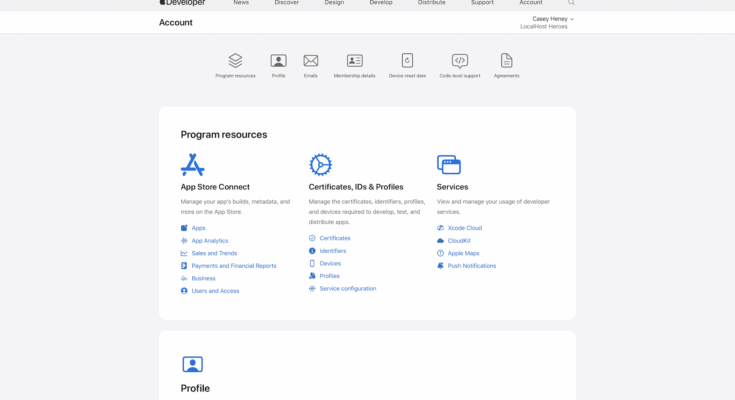Open the Discover menu item
The image size is (735, 400).
pyautogui.click(x=286, y=2)
